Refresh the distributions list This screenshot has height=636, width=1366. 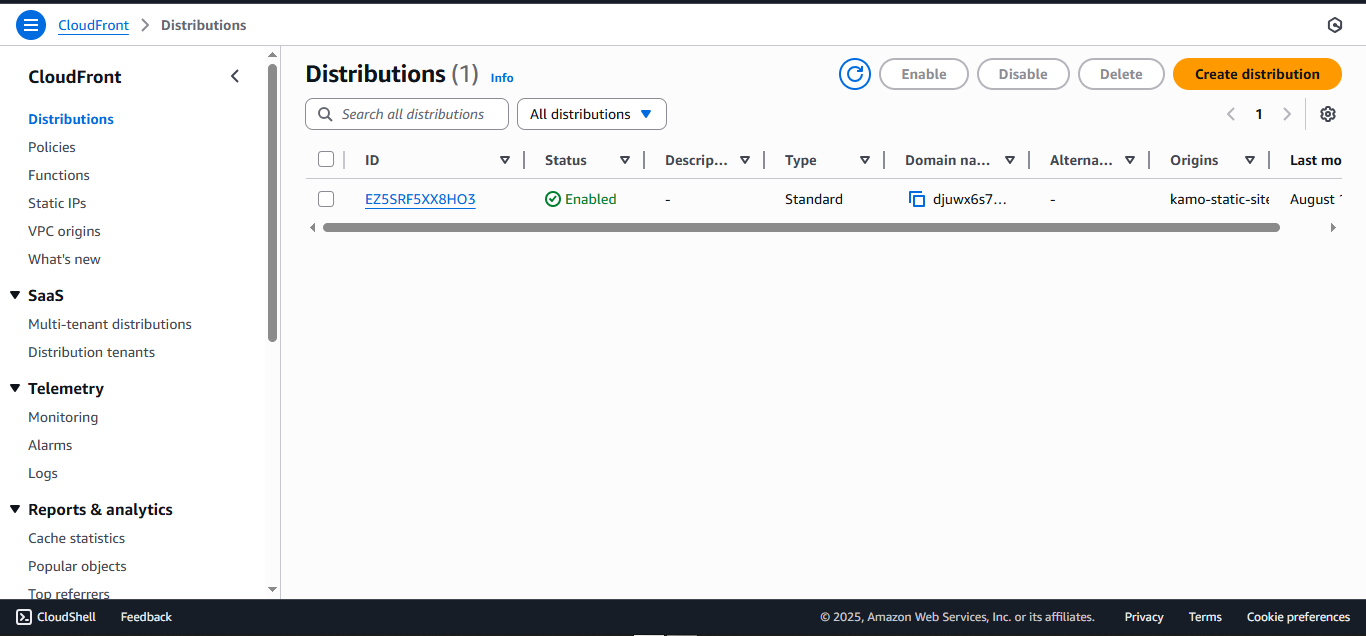(854, 73)
